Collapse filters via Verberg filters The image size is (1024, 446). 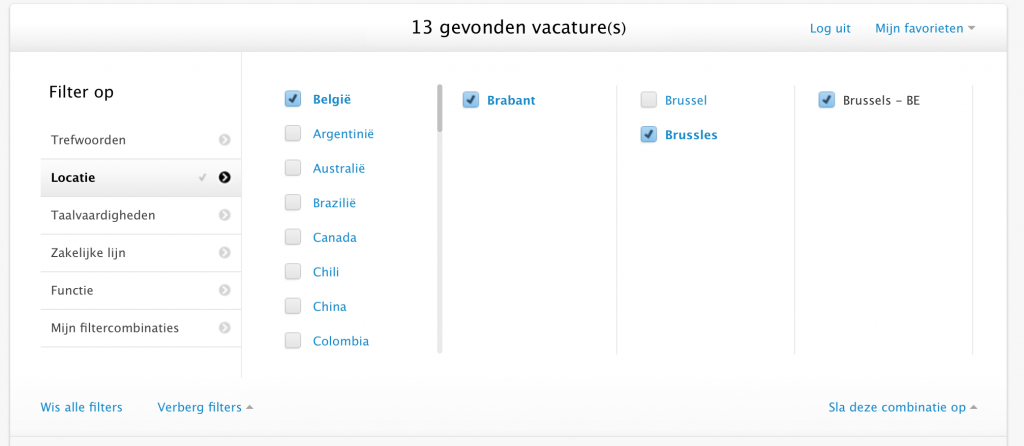(205, 407)
